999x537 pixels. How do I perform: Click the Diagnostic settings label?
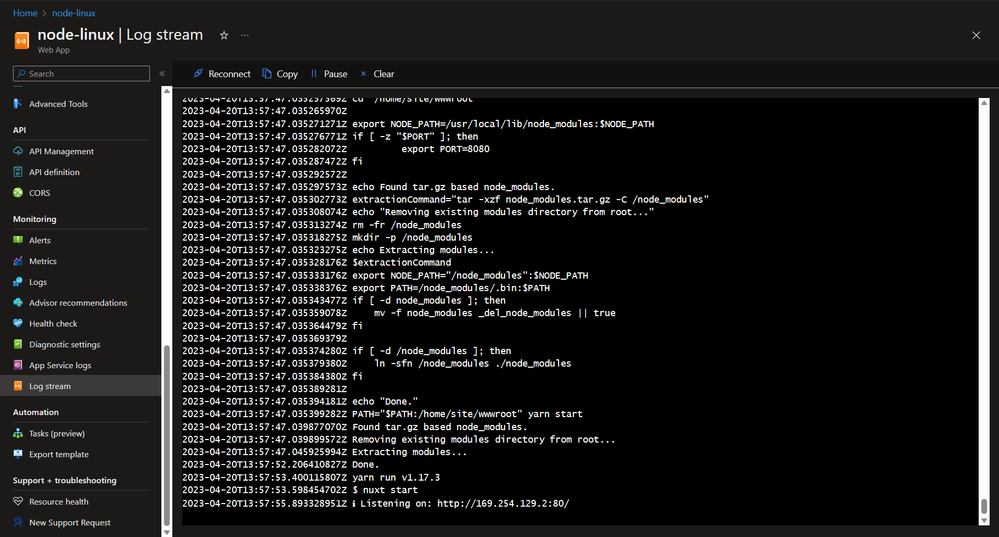64,344
